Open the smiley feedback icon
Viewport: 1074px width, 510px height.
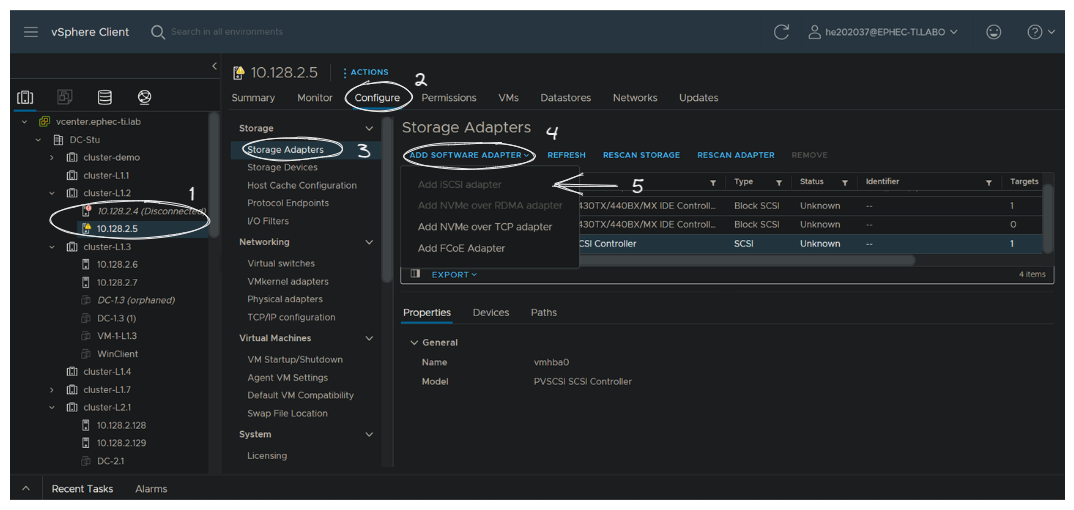[993, 32]
